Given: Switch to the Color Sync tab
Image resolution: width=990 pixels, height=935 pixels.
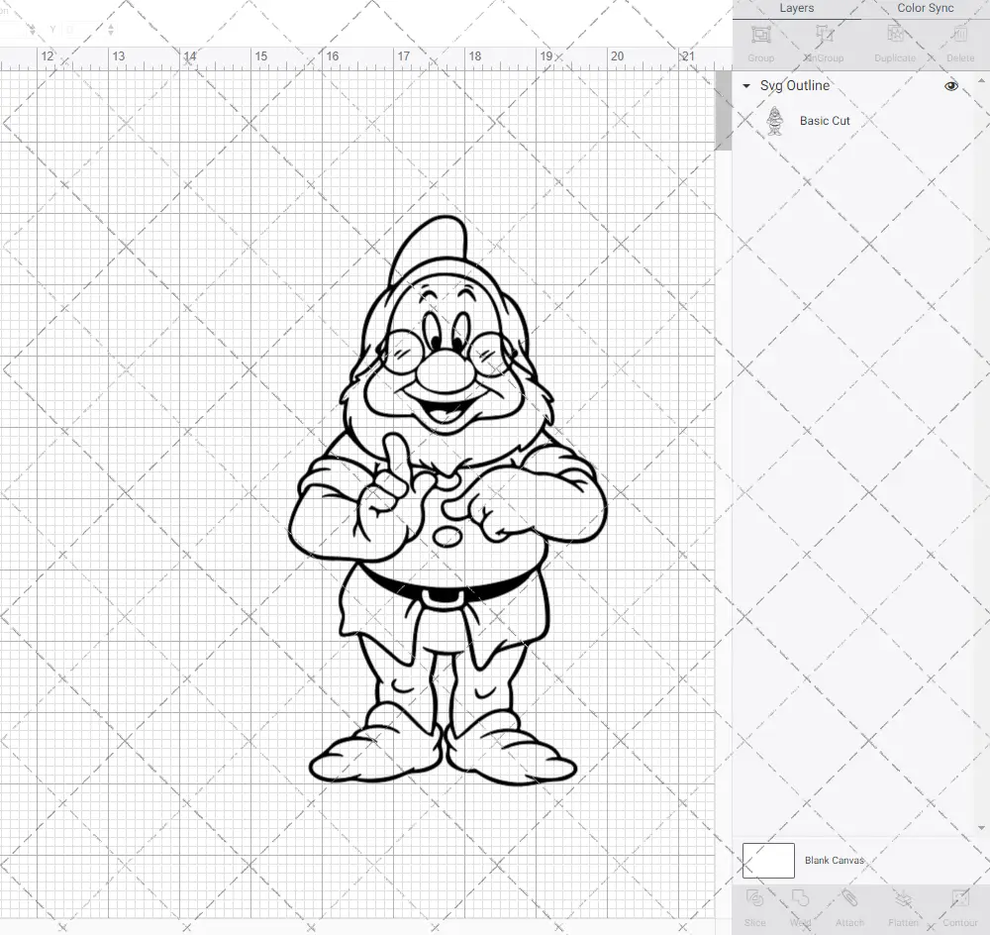Looking at the screenshot, I should [x=924, y=8].
